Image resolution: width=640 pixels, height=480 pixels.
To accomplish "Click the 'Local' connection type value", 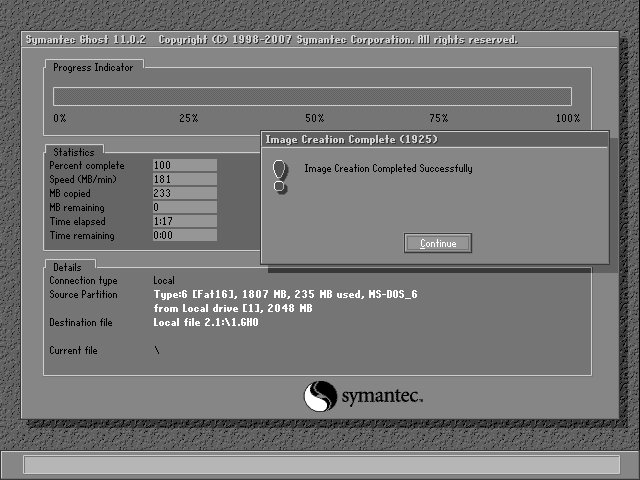I will pos(164,280).
